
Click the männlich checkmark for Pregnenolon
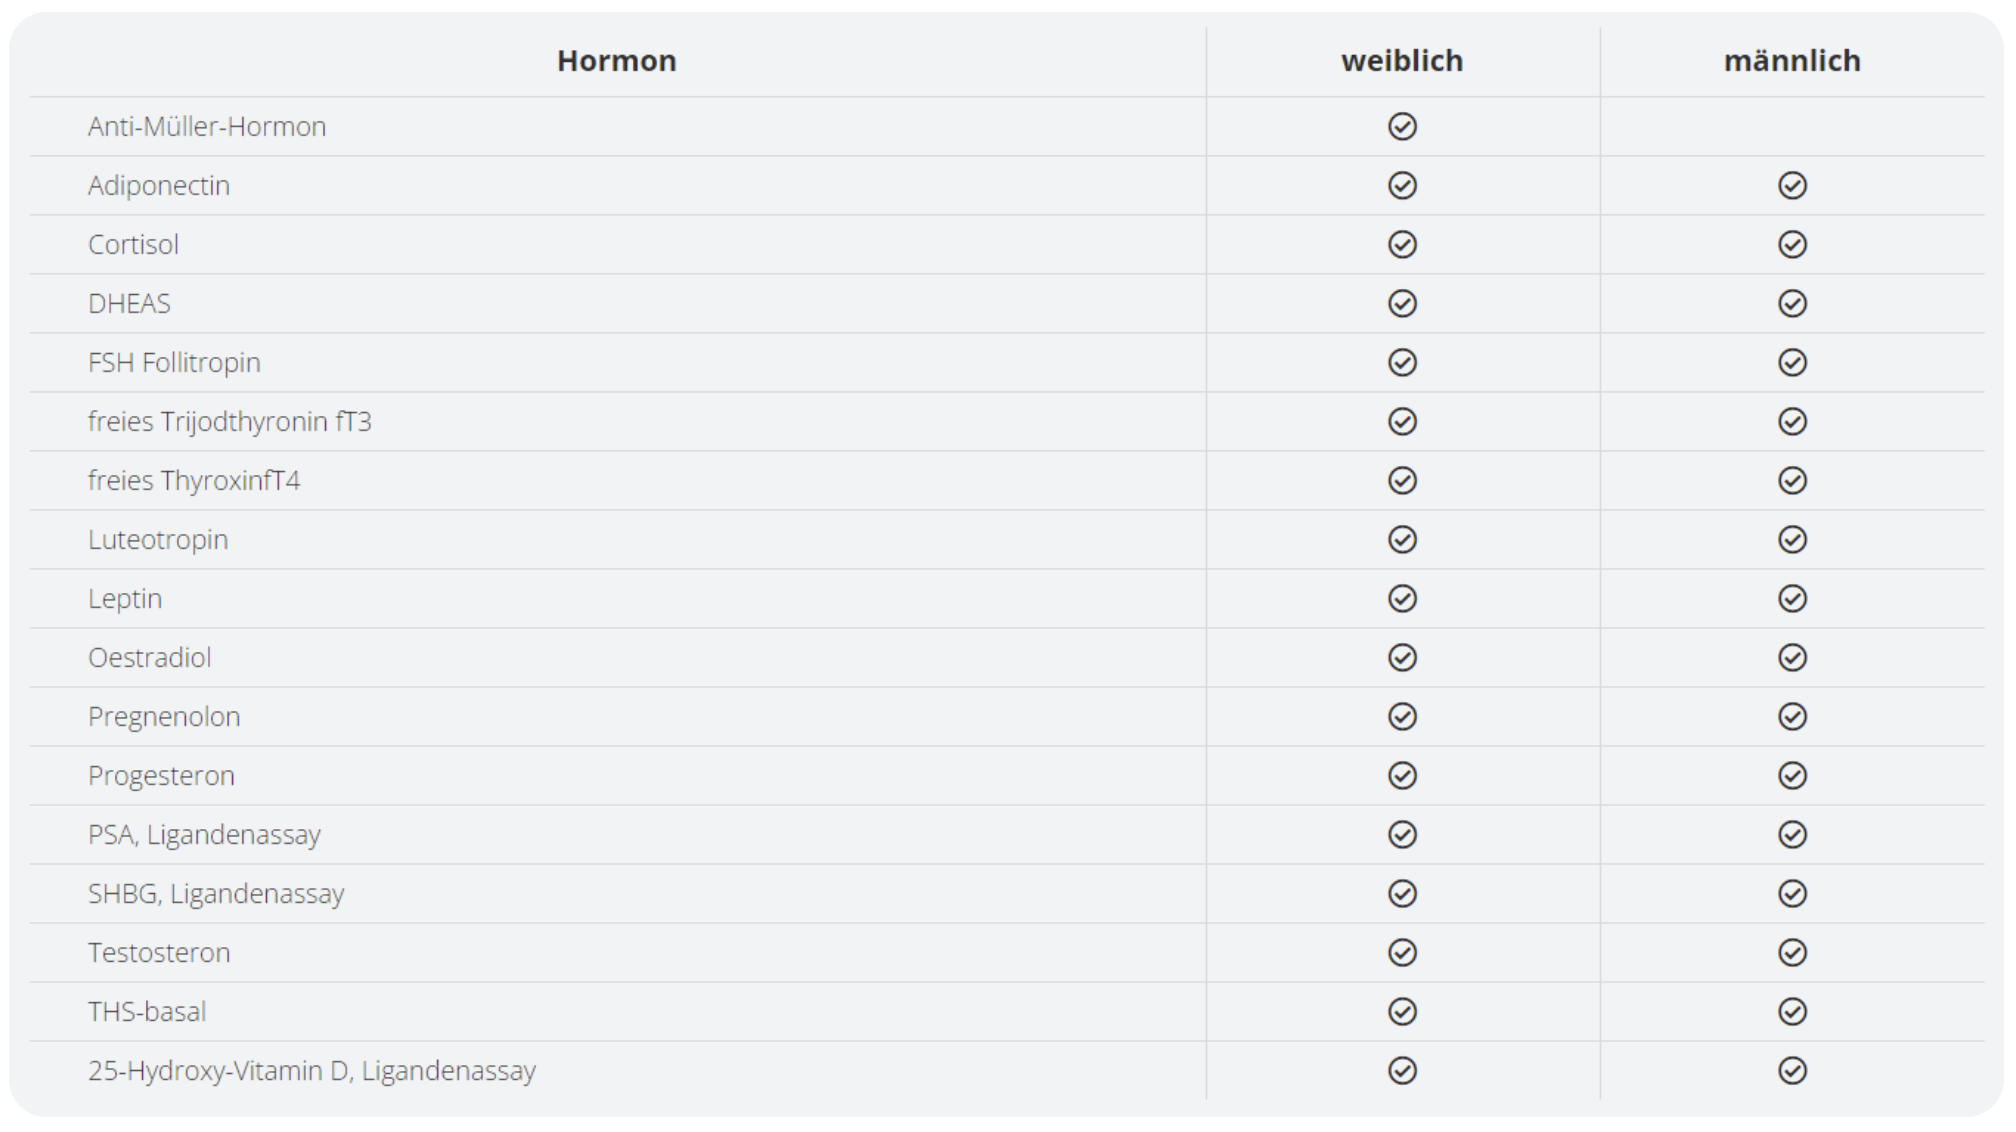(x=1792, y=717)
